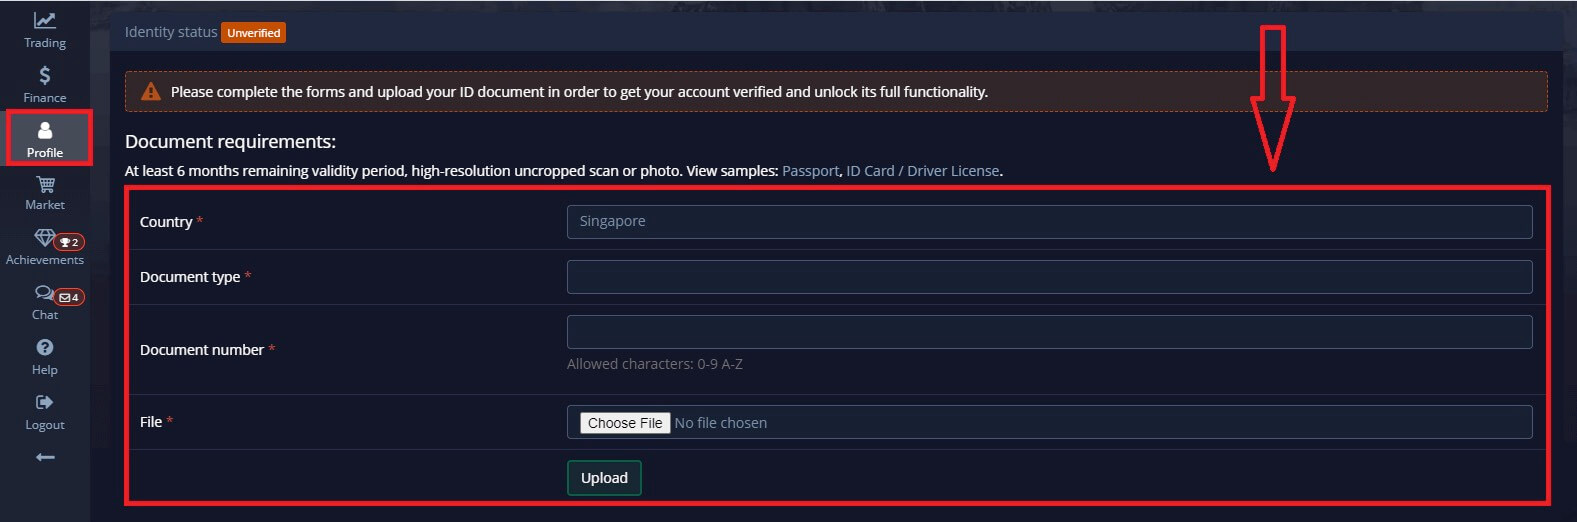Click the Finance dollar icon
The height and width of the screenshot is (522, 1577).
click(45, 76)
